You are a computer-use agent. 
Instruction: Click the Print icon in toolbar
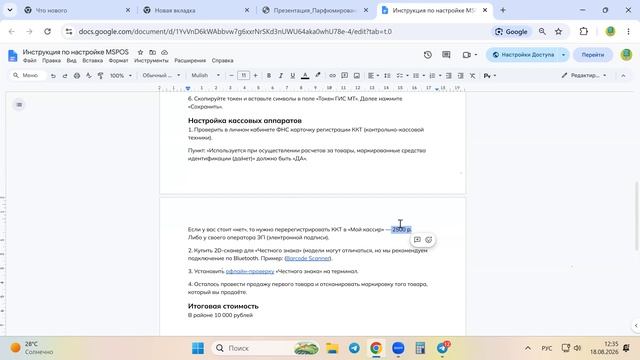point(77,76)
